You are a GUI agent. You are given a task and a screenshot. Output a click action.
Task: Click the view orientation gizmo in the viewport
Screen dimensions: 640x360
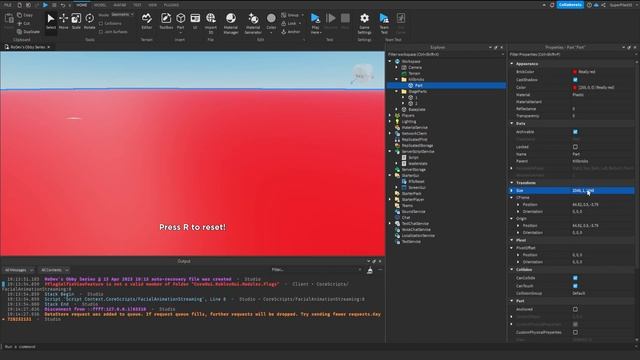pos(362,74)
